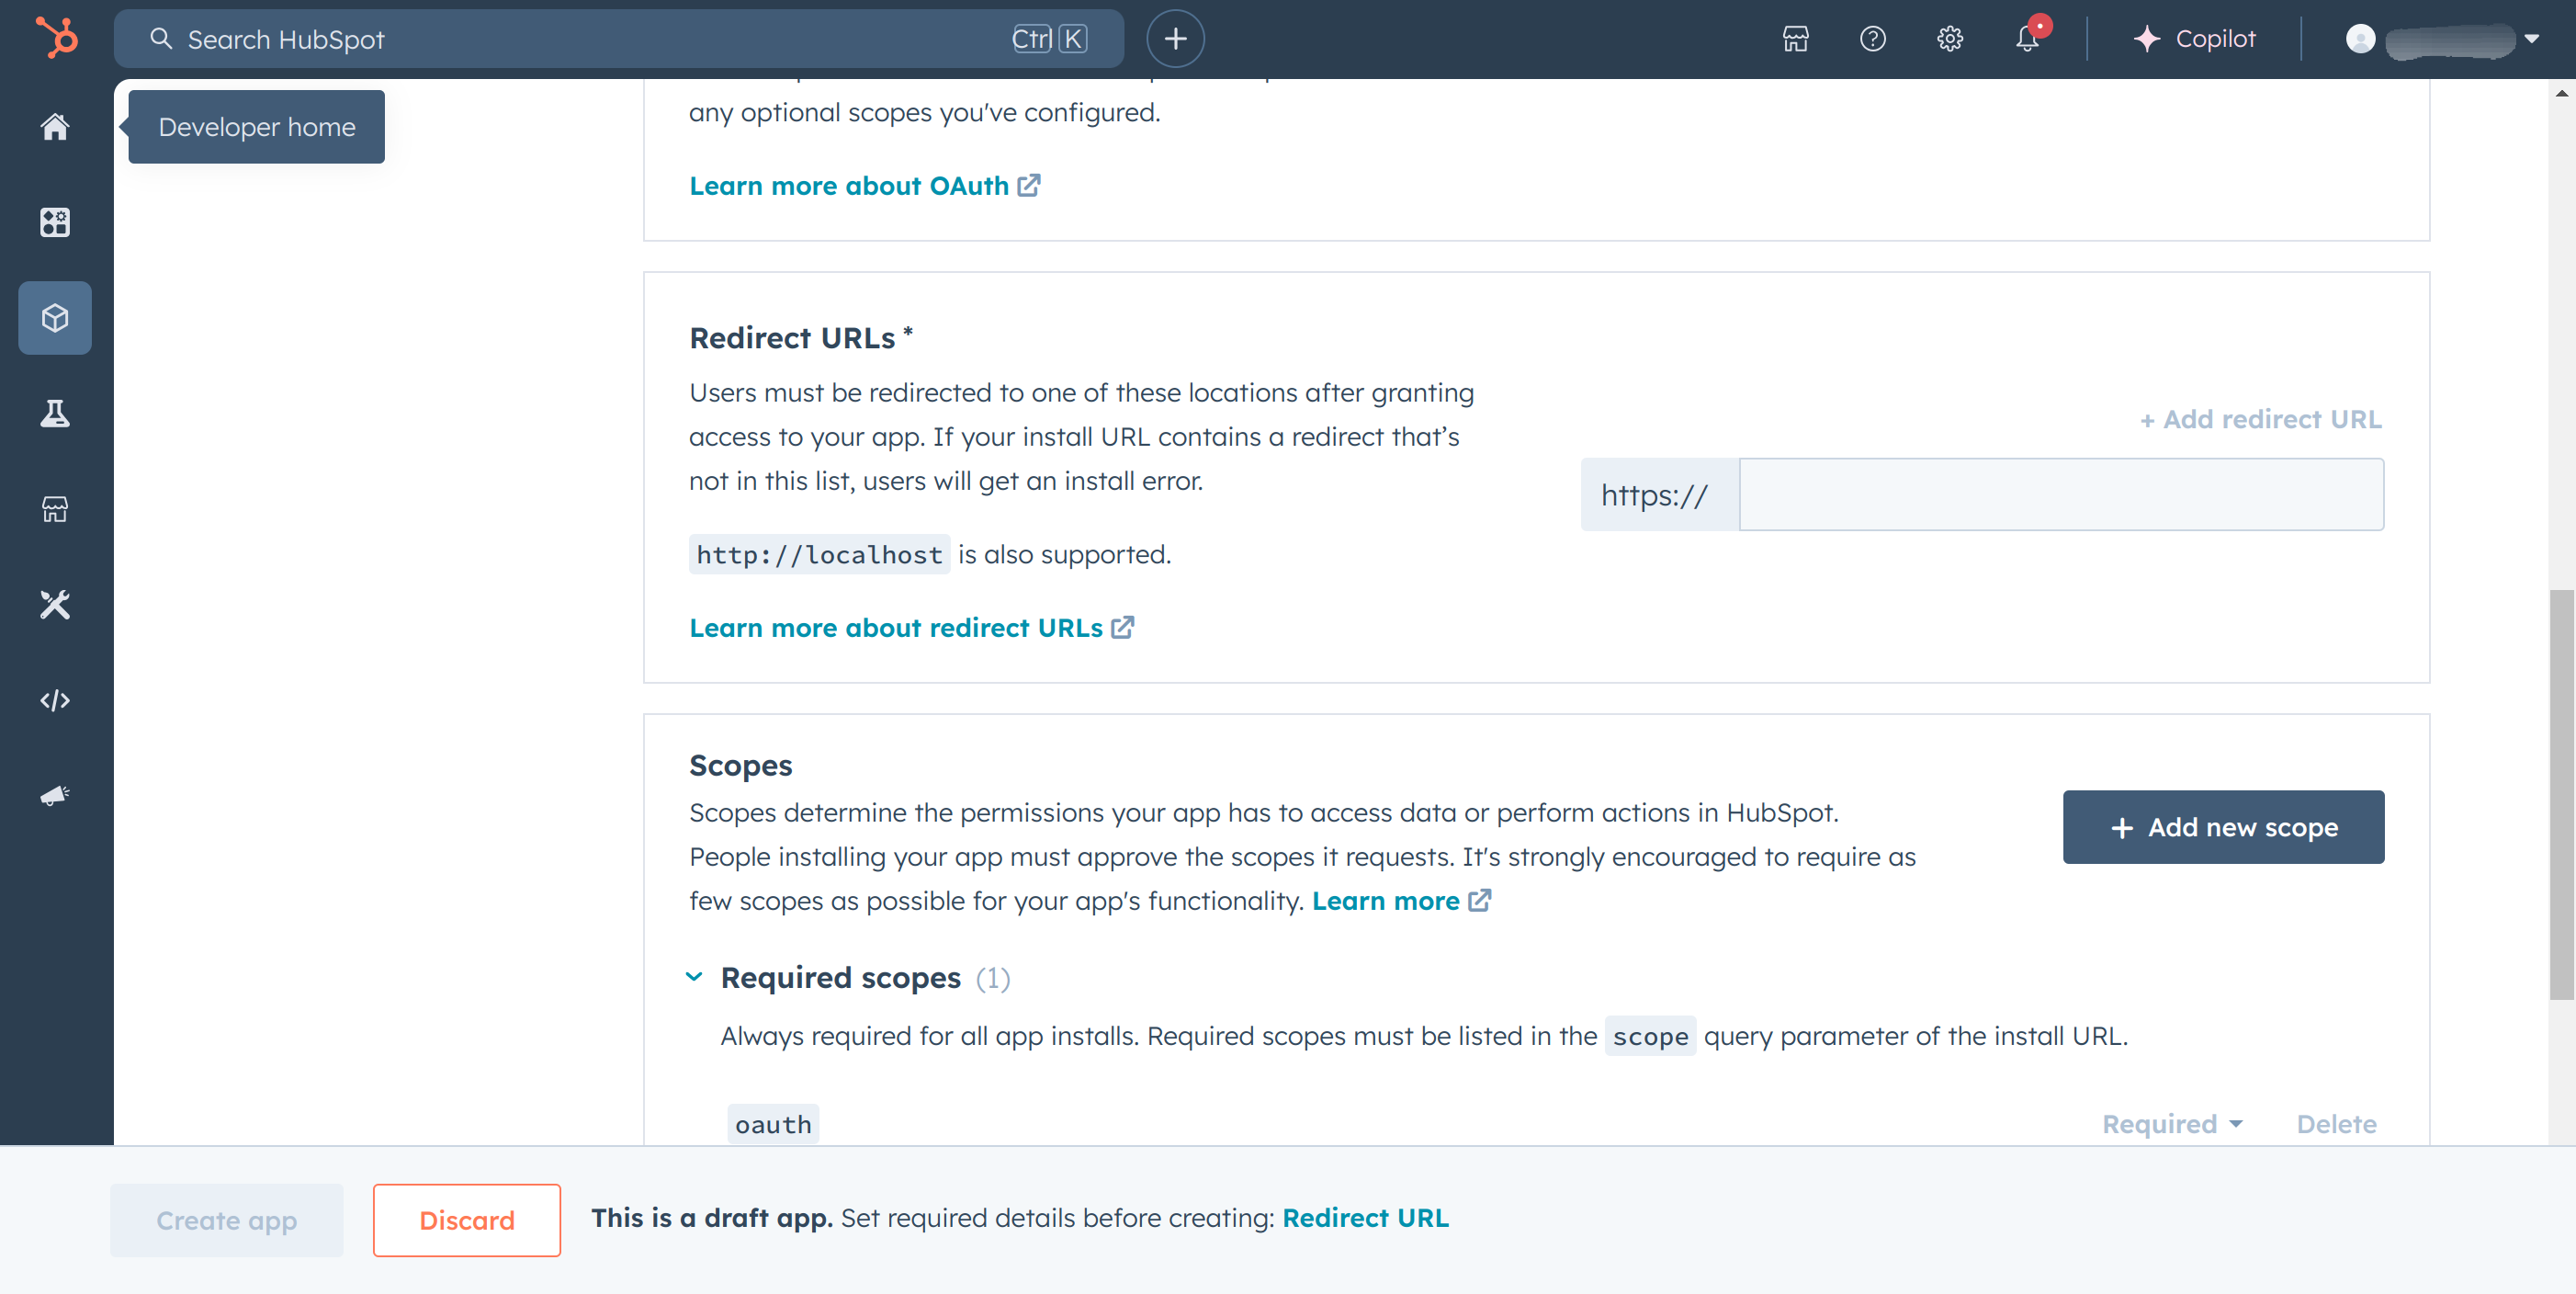The height and width of the screenshot is (1294, 2576).
Task: Open the tools wrench icon in sidebar
Action: [x=55, y=604]
